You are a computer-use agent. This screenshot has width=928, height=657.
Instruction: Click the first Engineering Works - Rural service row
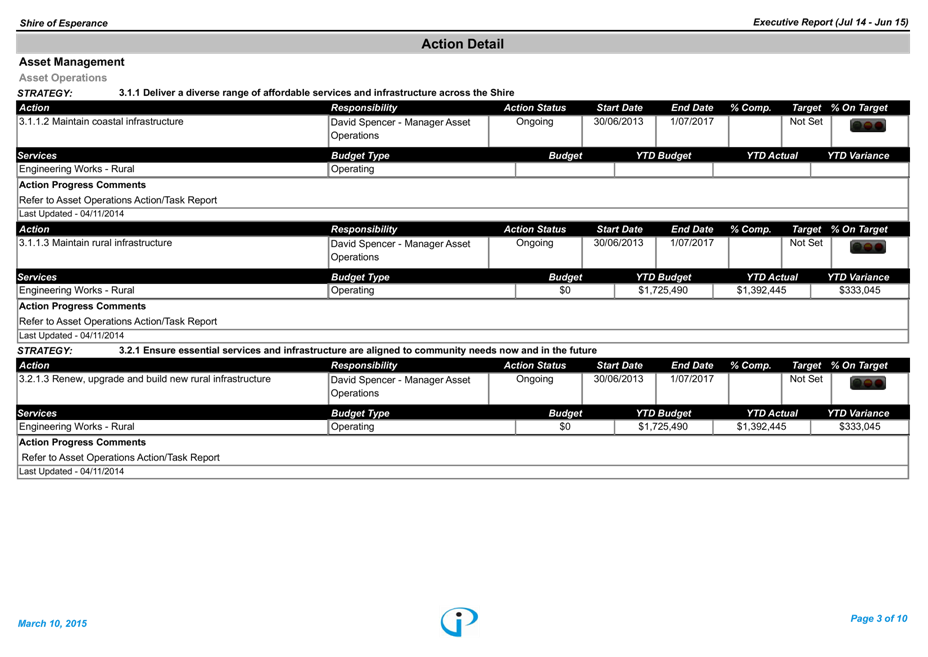click(77, 169)
